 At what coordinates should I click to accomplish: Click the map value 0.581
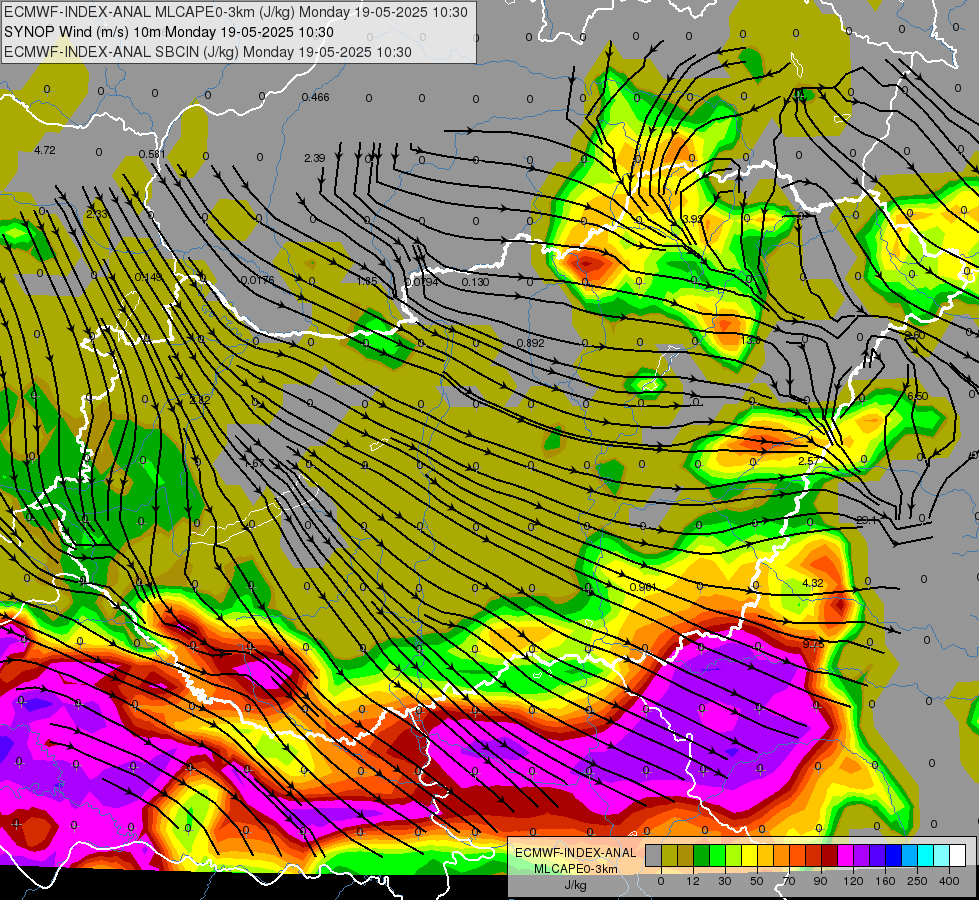(x=152, y=154)
